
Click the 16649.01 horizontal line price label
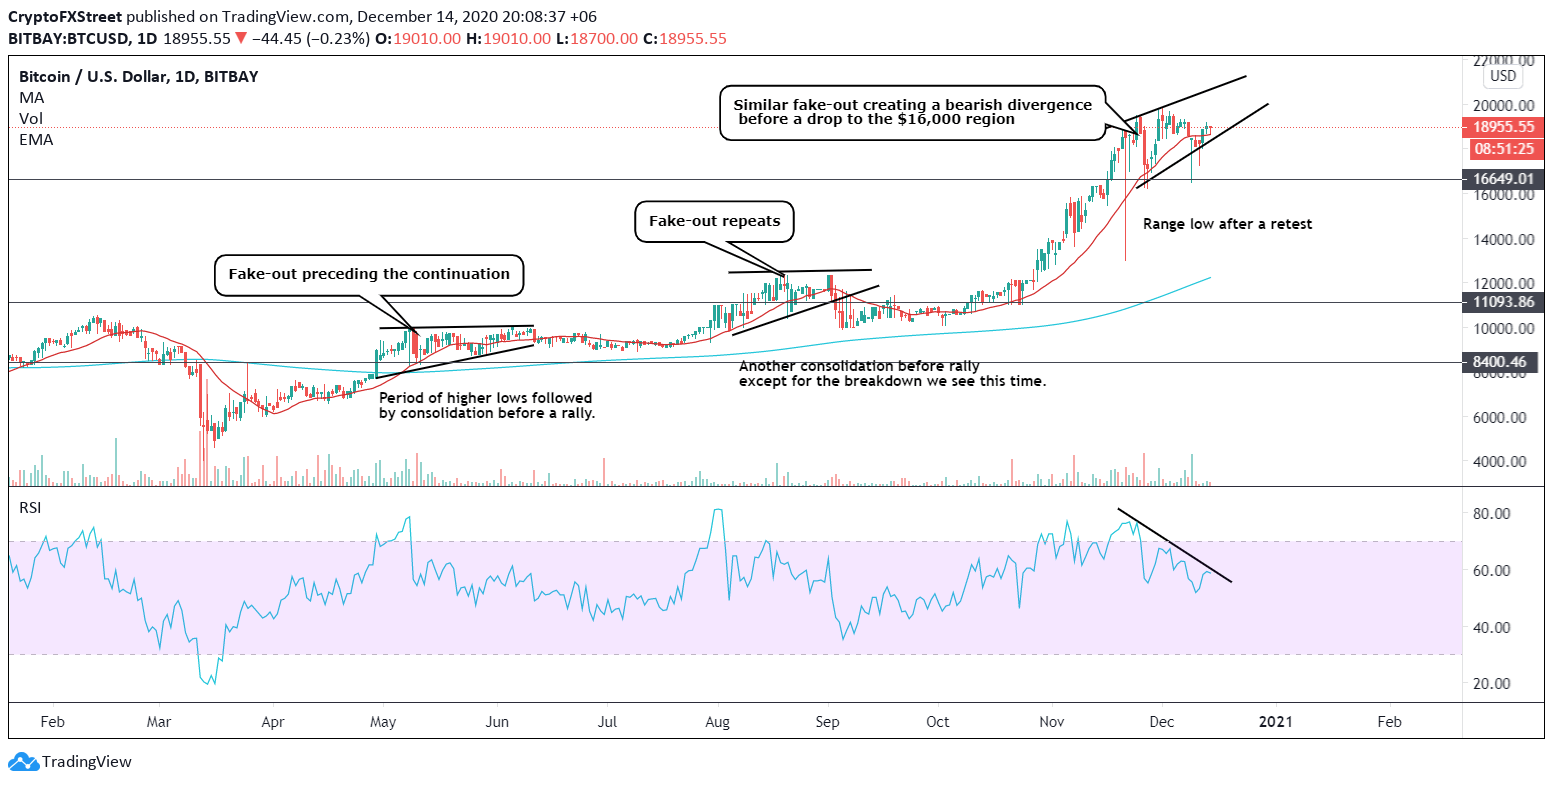1504,179
